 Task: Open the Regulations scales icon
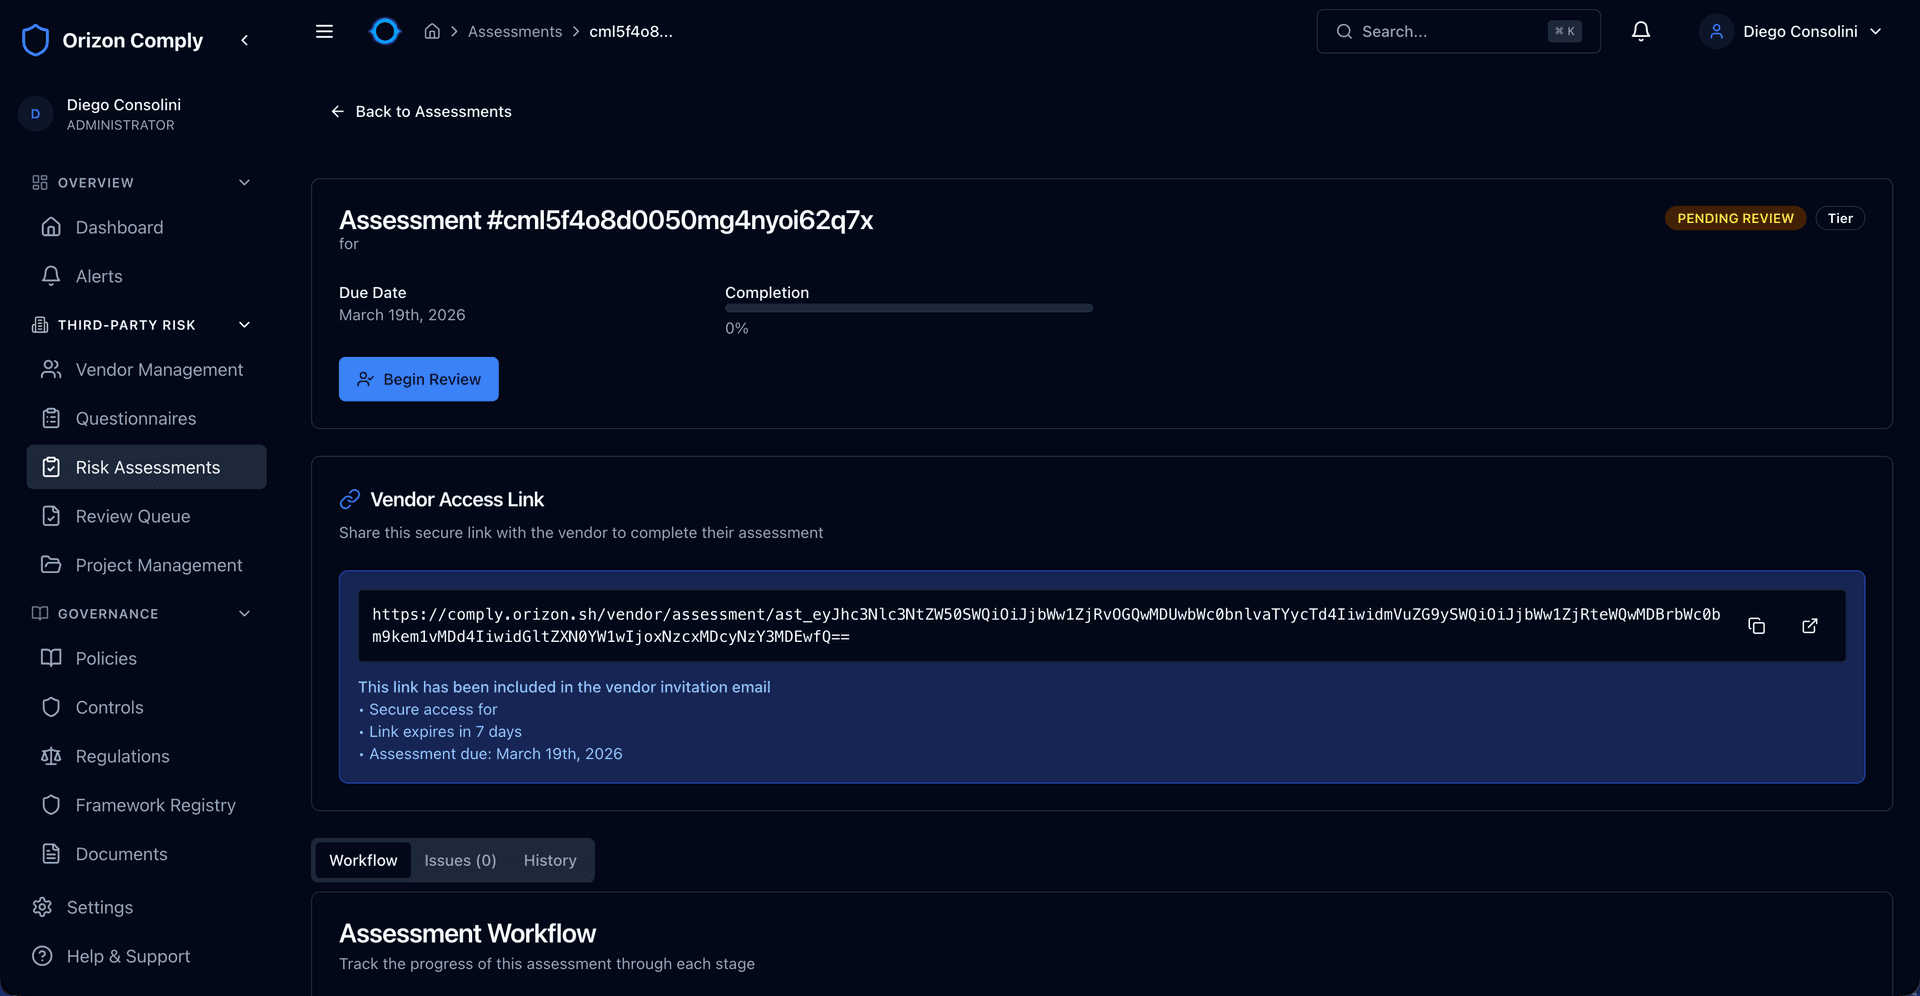[x=51, y=756]
